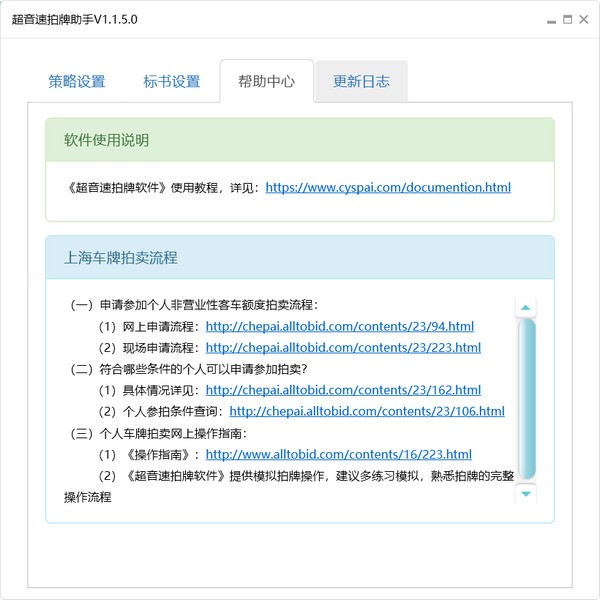Maximize the 超音速拍牌助手 window
The height and width of the screenshot is (600, 600).
pos(567,19)
